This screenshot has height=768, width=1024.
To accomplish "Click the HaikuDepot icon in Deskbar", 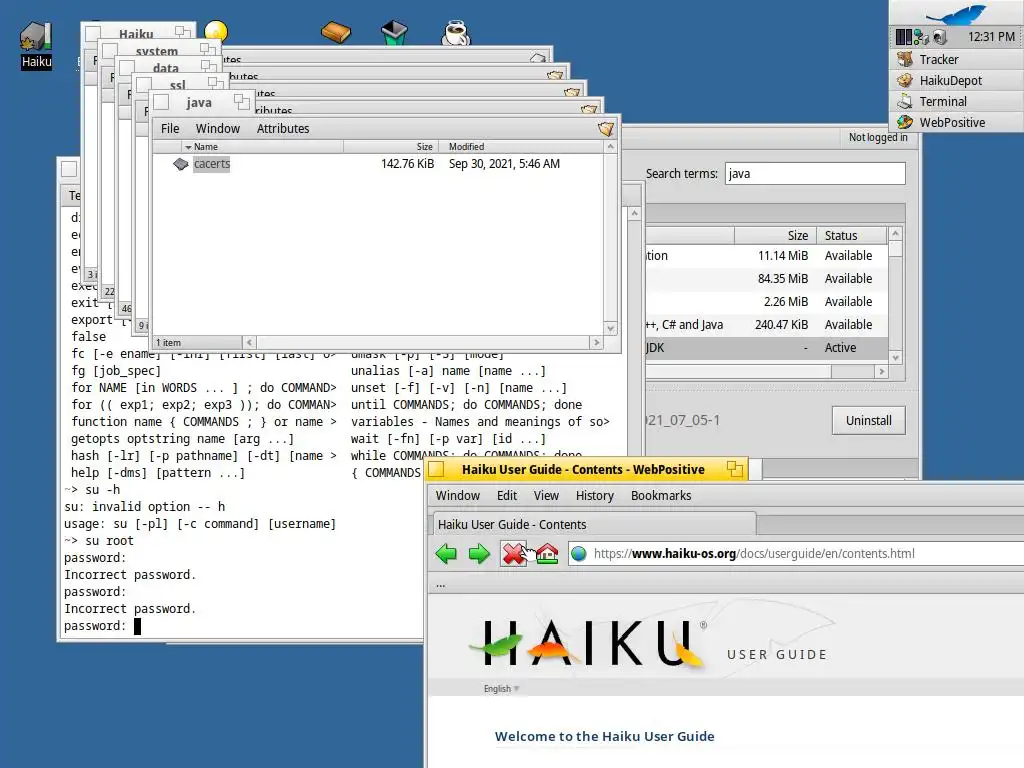I will 905,80.
